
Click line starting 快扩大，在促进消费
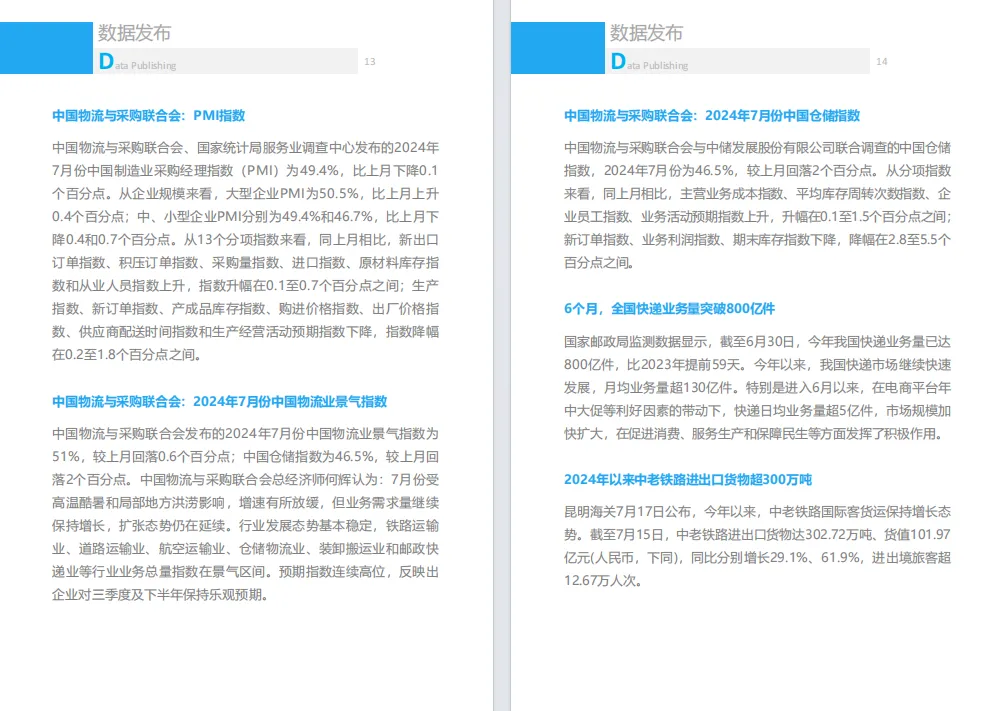pos(754,434)
